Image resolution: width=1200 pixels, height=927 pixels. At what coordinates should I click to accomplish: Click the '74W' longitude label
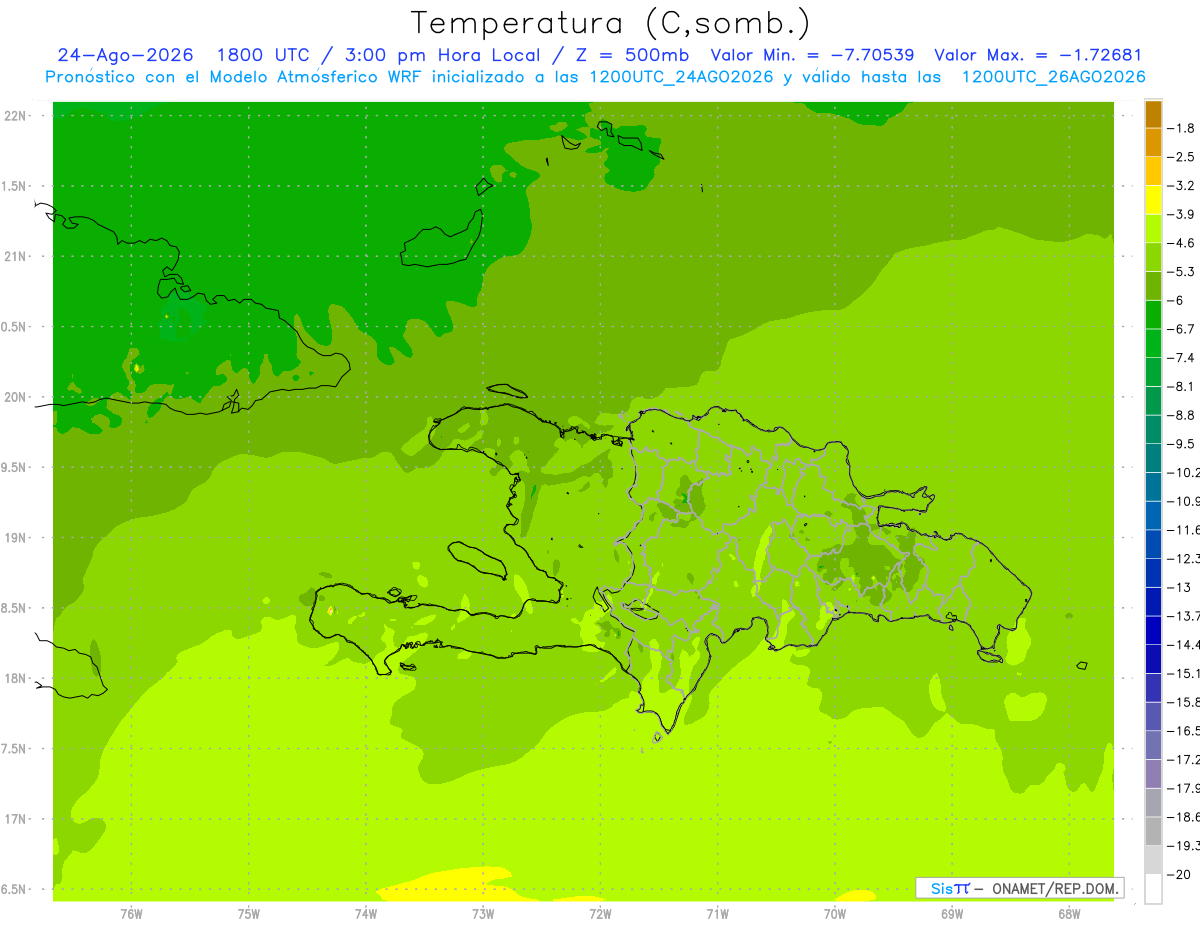point(366,913)
